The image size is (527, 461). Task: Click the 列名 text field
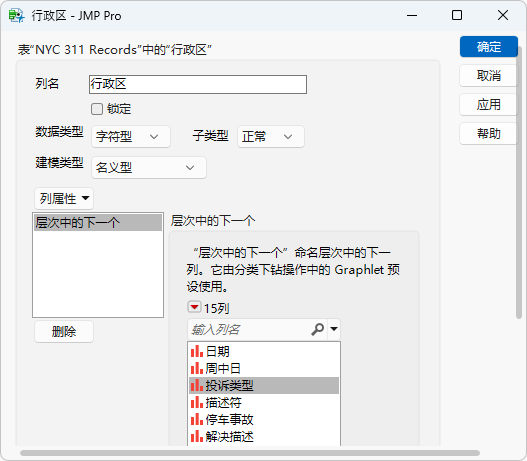tap(198, 84)
